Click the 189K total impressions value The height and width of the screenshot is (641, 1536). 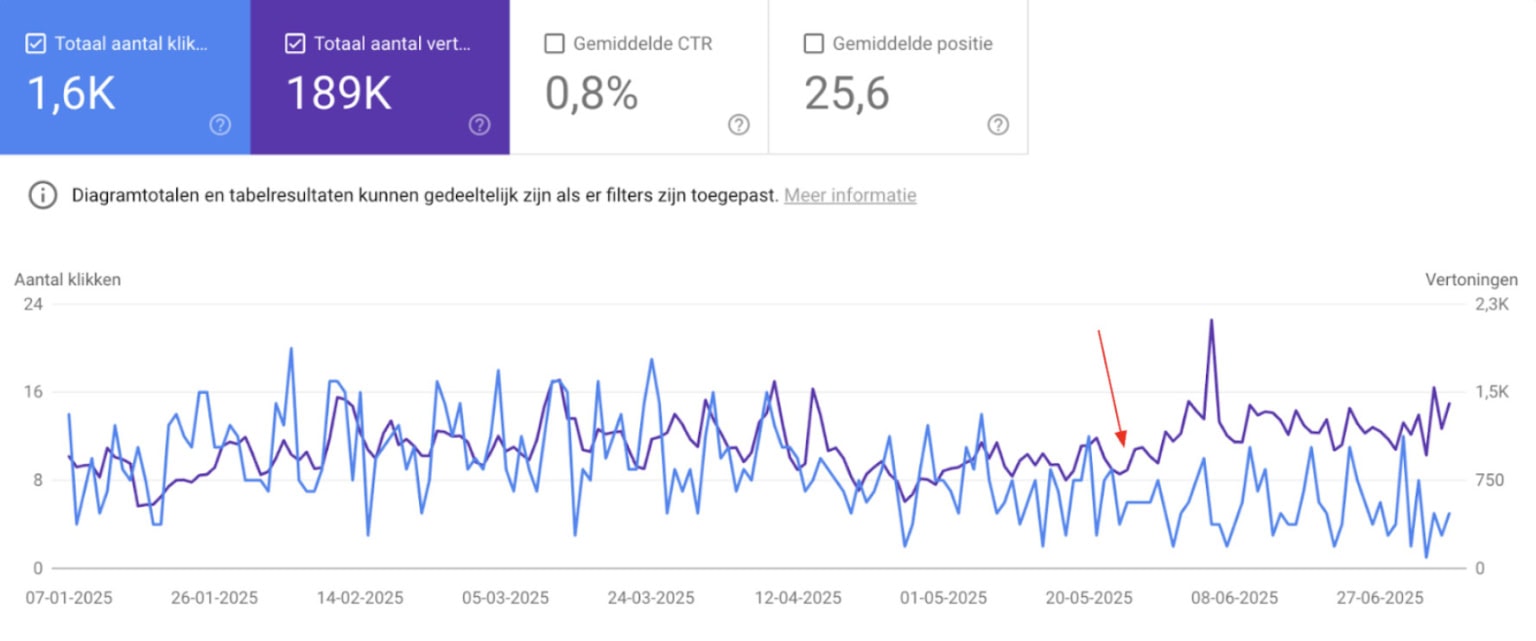click(340, 94)
